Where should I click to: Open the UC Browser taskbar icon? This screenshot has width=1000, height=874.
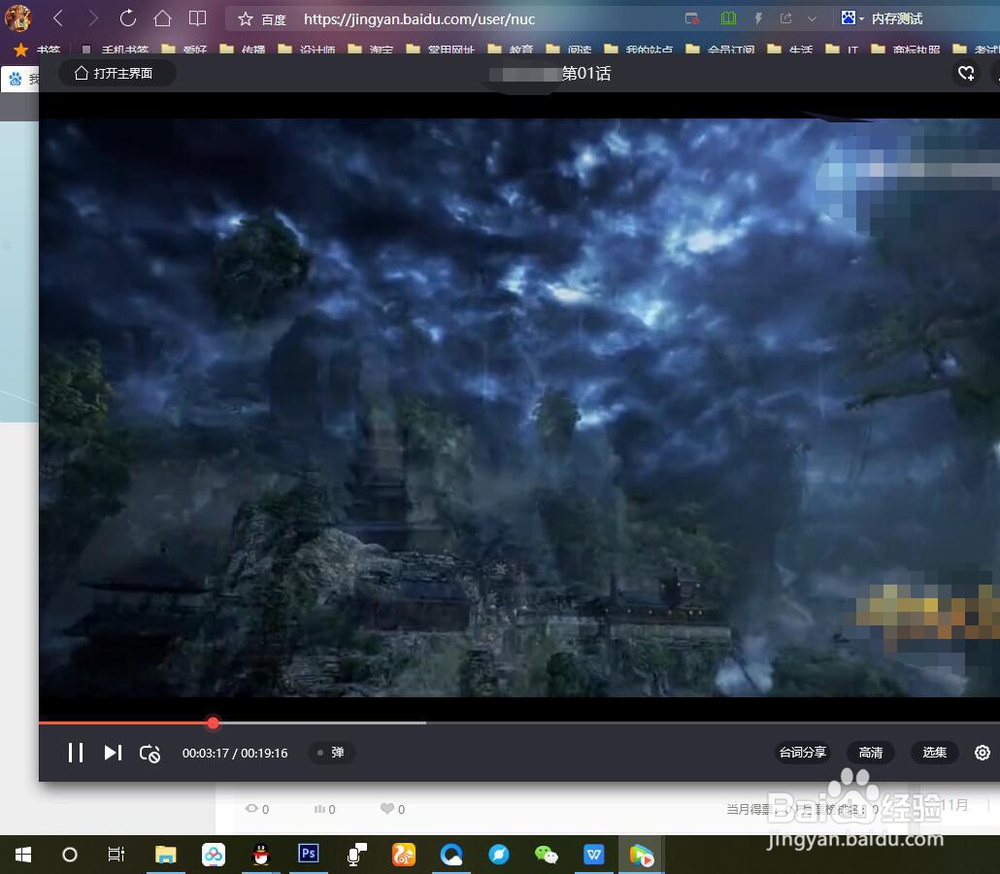pos(404,854)
